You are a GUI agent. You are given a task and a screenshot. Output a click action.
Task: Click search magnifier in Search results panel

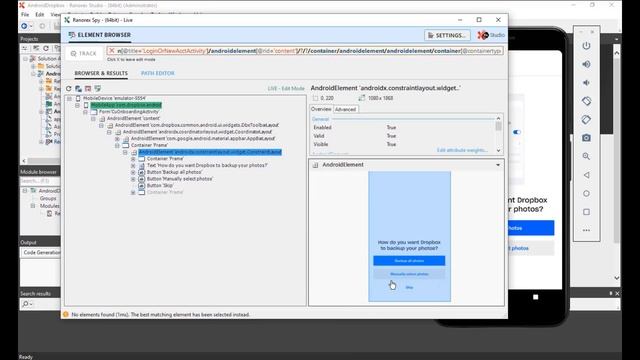[x=26, y=304]
